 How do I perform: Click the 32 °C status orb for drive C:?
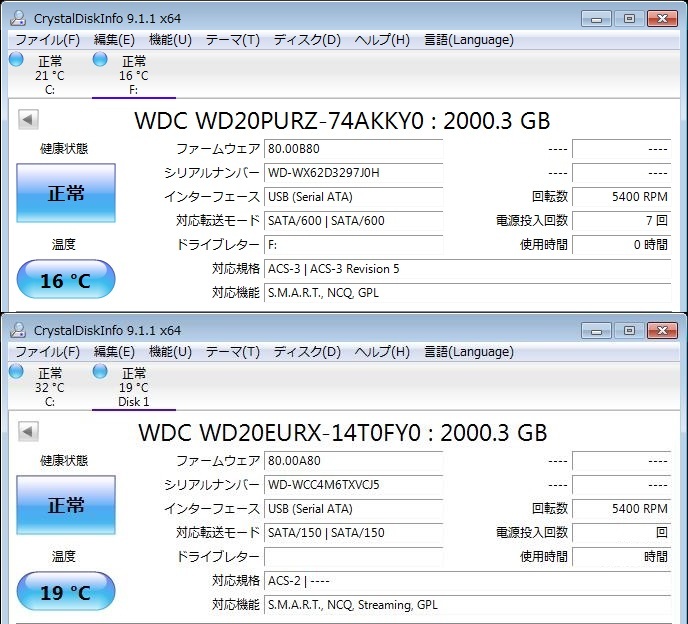tap(16, 372)
